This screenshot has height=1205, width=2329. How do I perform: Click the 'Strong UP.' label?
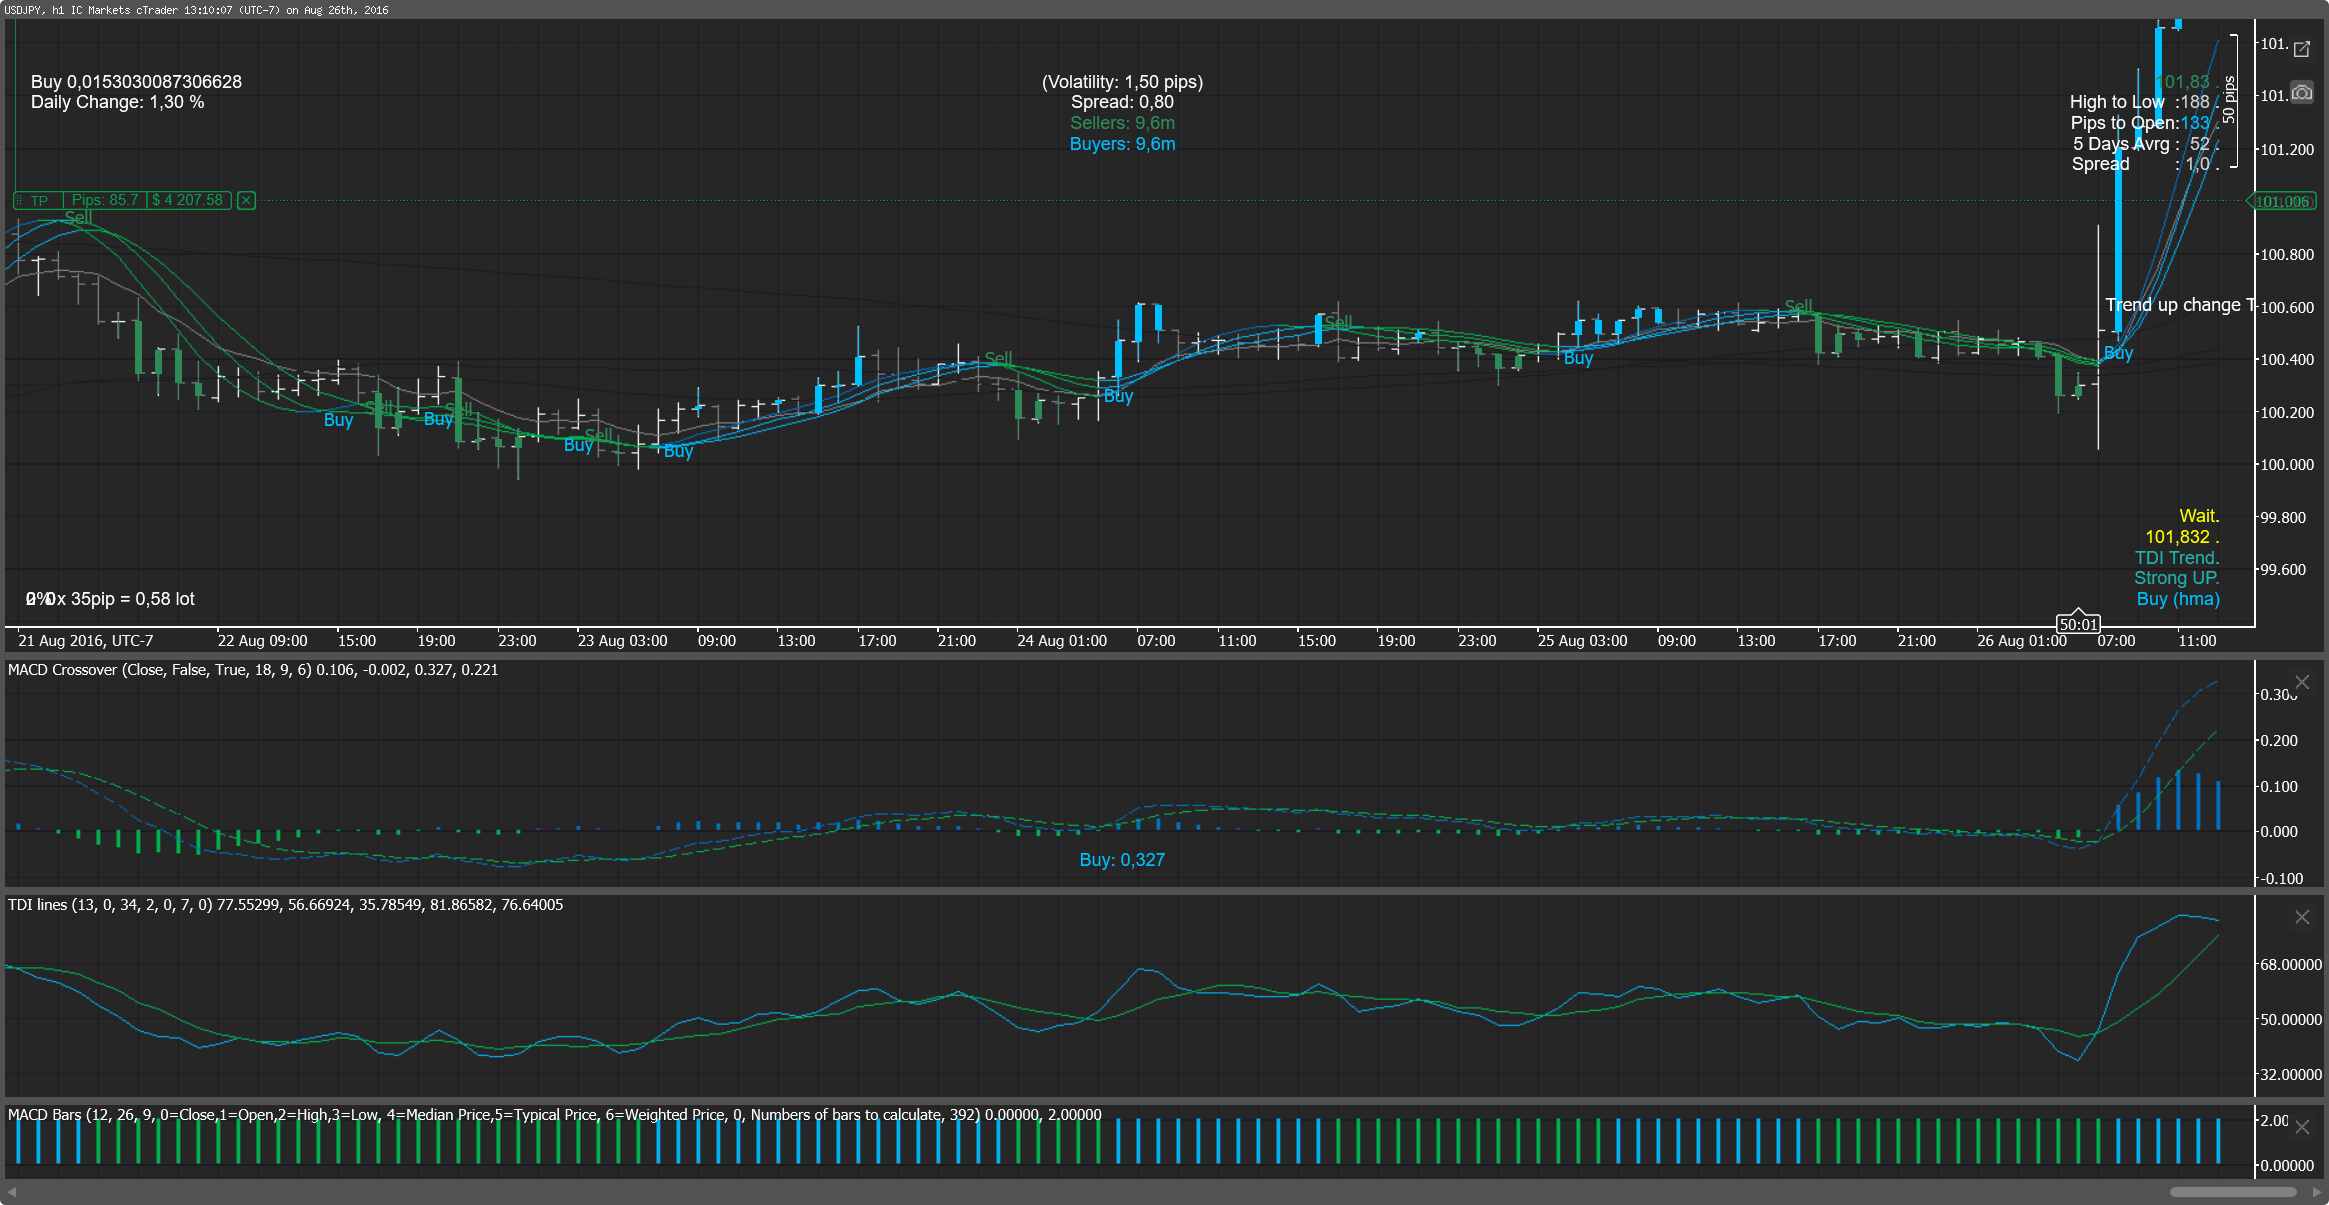2176,578
